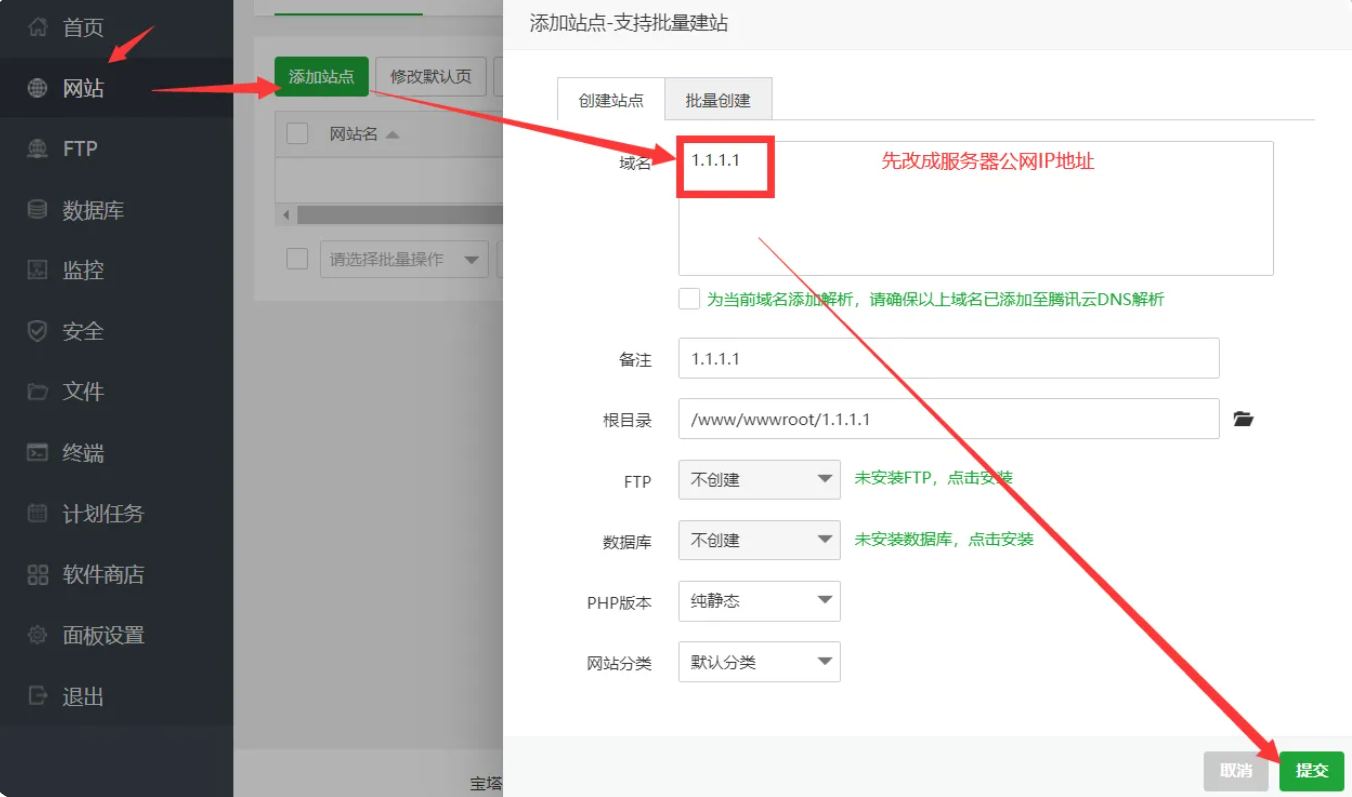Screen dimensions: 1352x797
Task: Open 网站分类 默认分类 dropdown
Action: click(x=759, y=662)
